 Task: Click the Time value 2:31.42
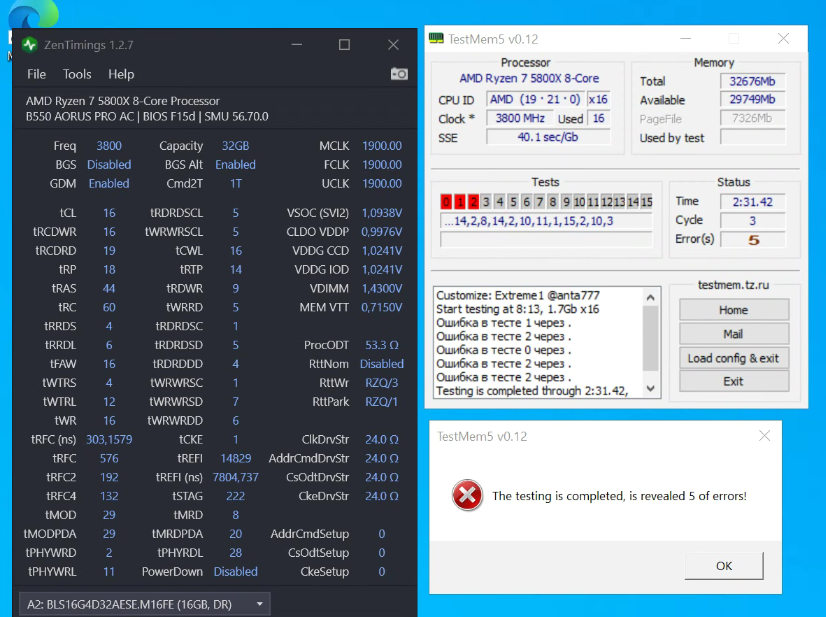coord(752,202)
